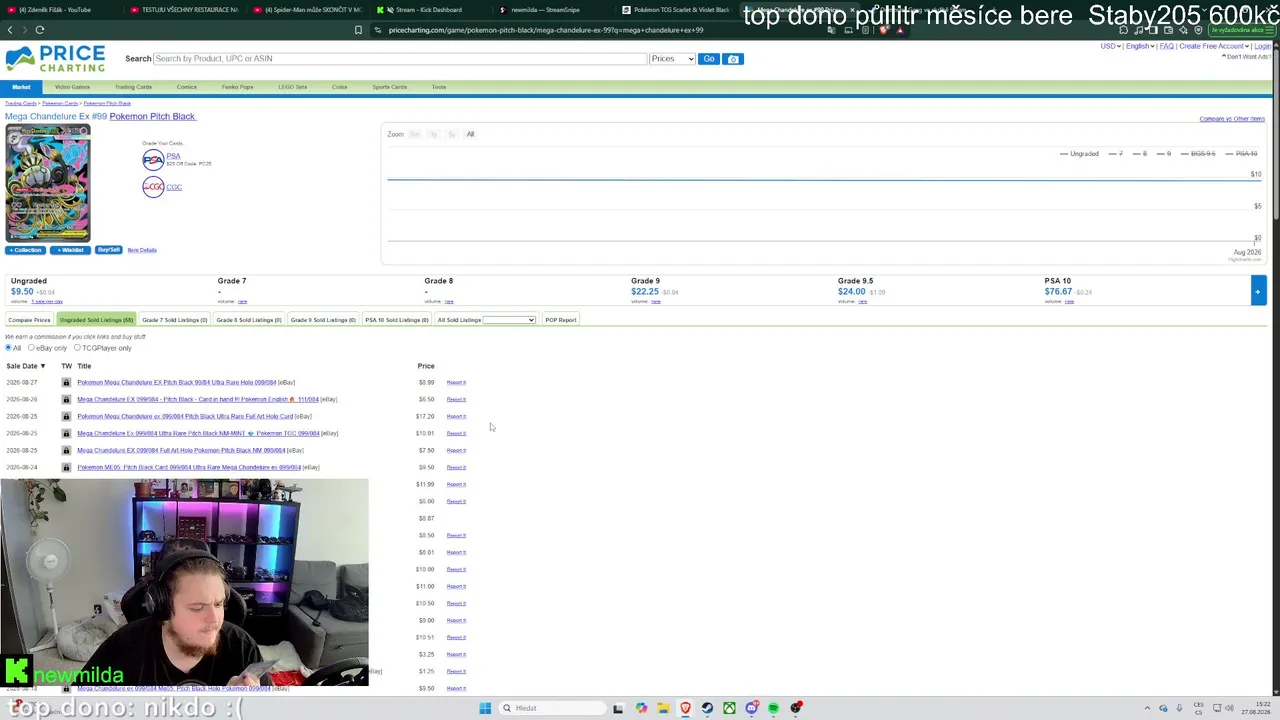Reload the page with the refresh icon
The width and height of the screenshot is (1280, 720).
(x=40, y=30)
